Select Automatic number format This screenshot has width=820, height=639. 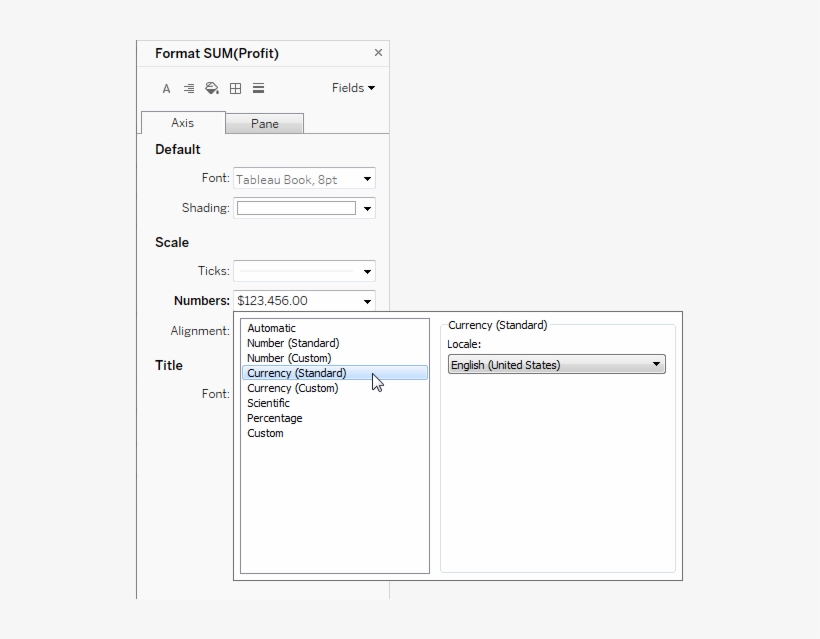tap(335, 328)
